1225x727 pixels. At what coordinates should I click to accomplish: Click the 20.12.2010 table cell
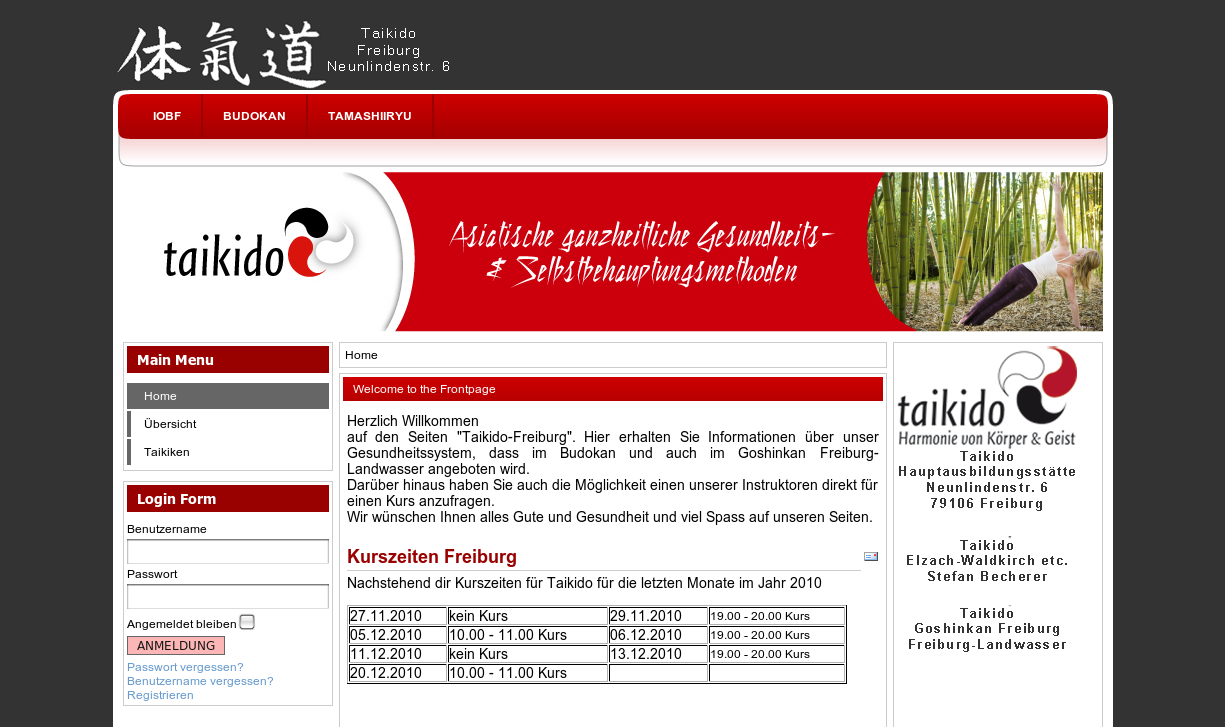tap(397, 673)
